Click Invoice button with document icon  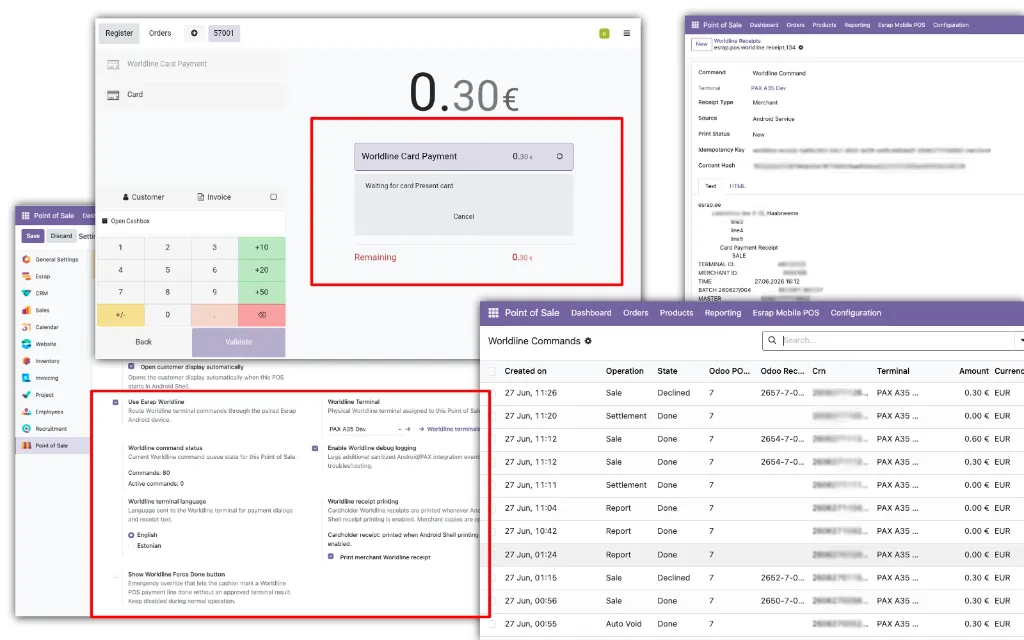click(x=214, y=197)
